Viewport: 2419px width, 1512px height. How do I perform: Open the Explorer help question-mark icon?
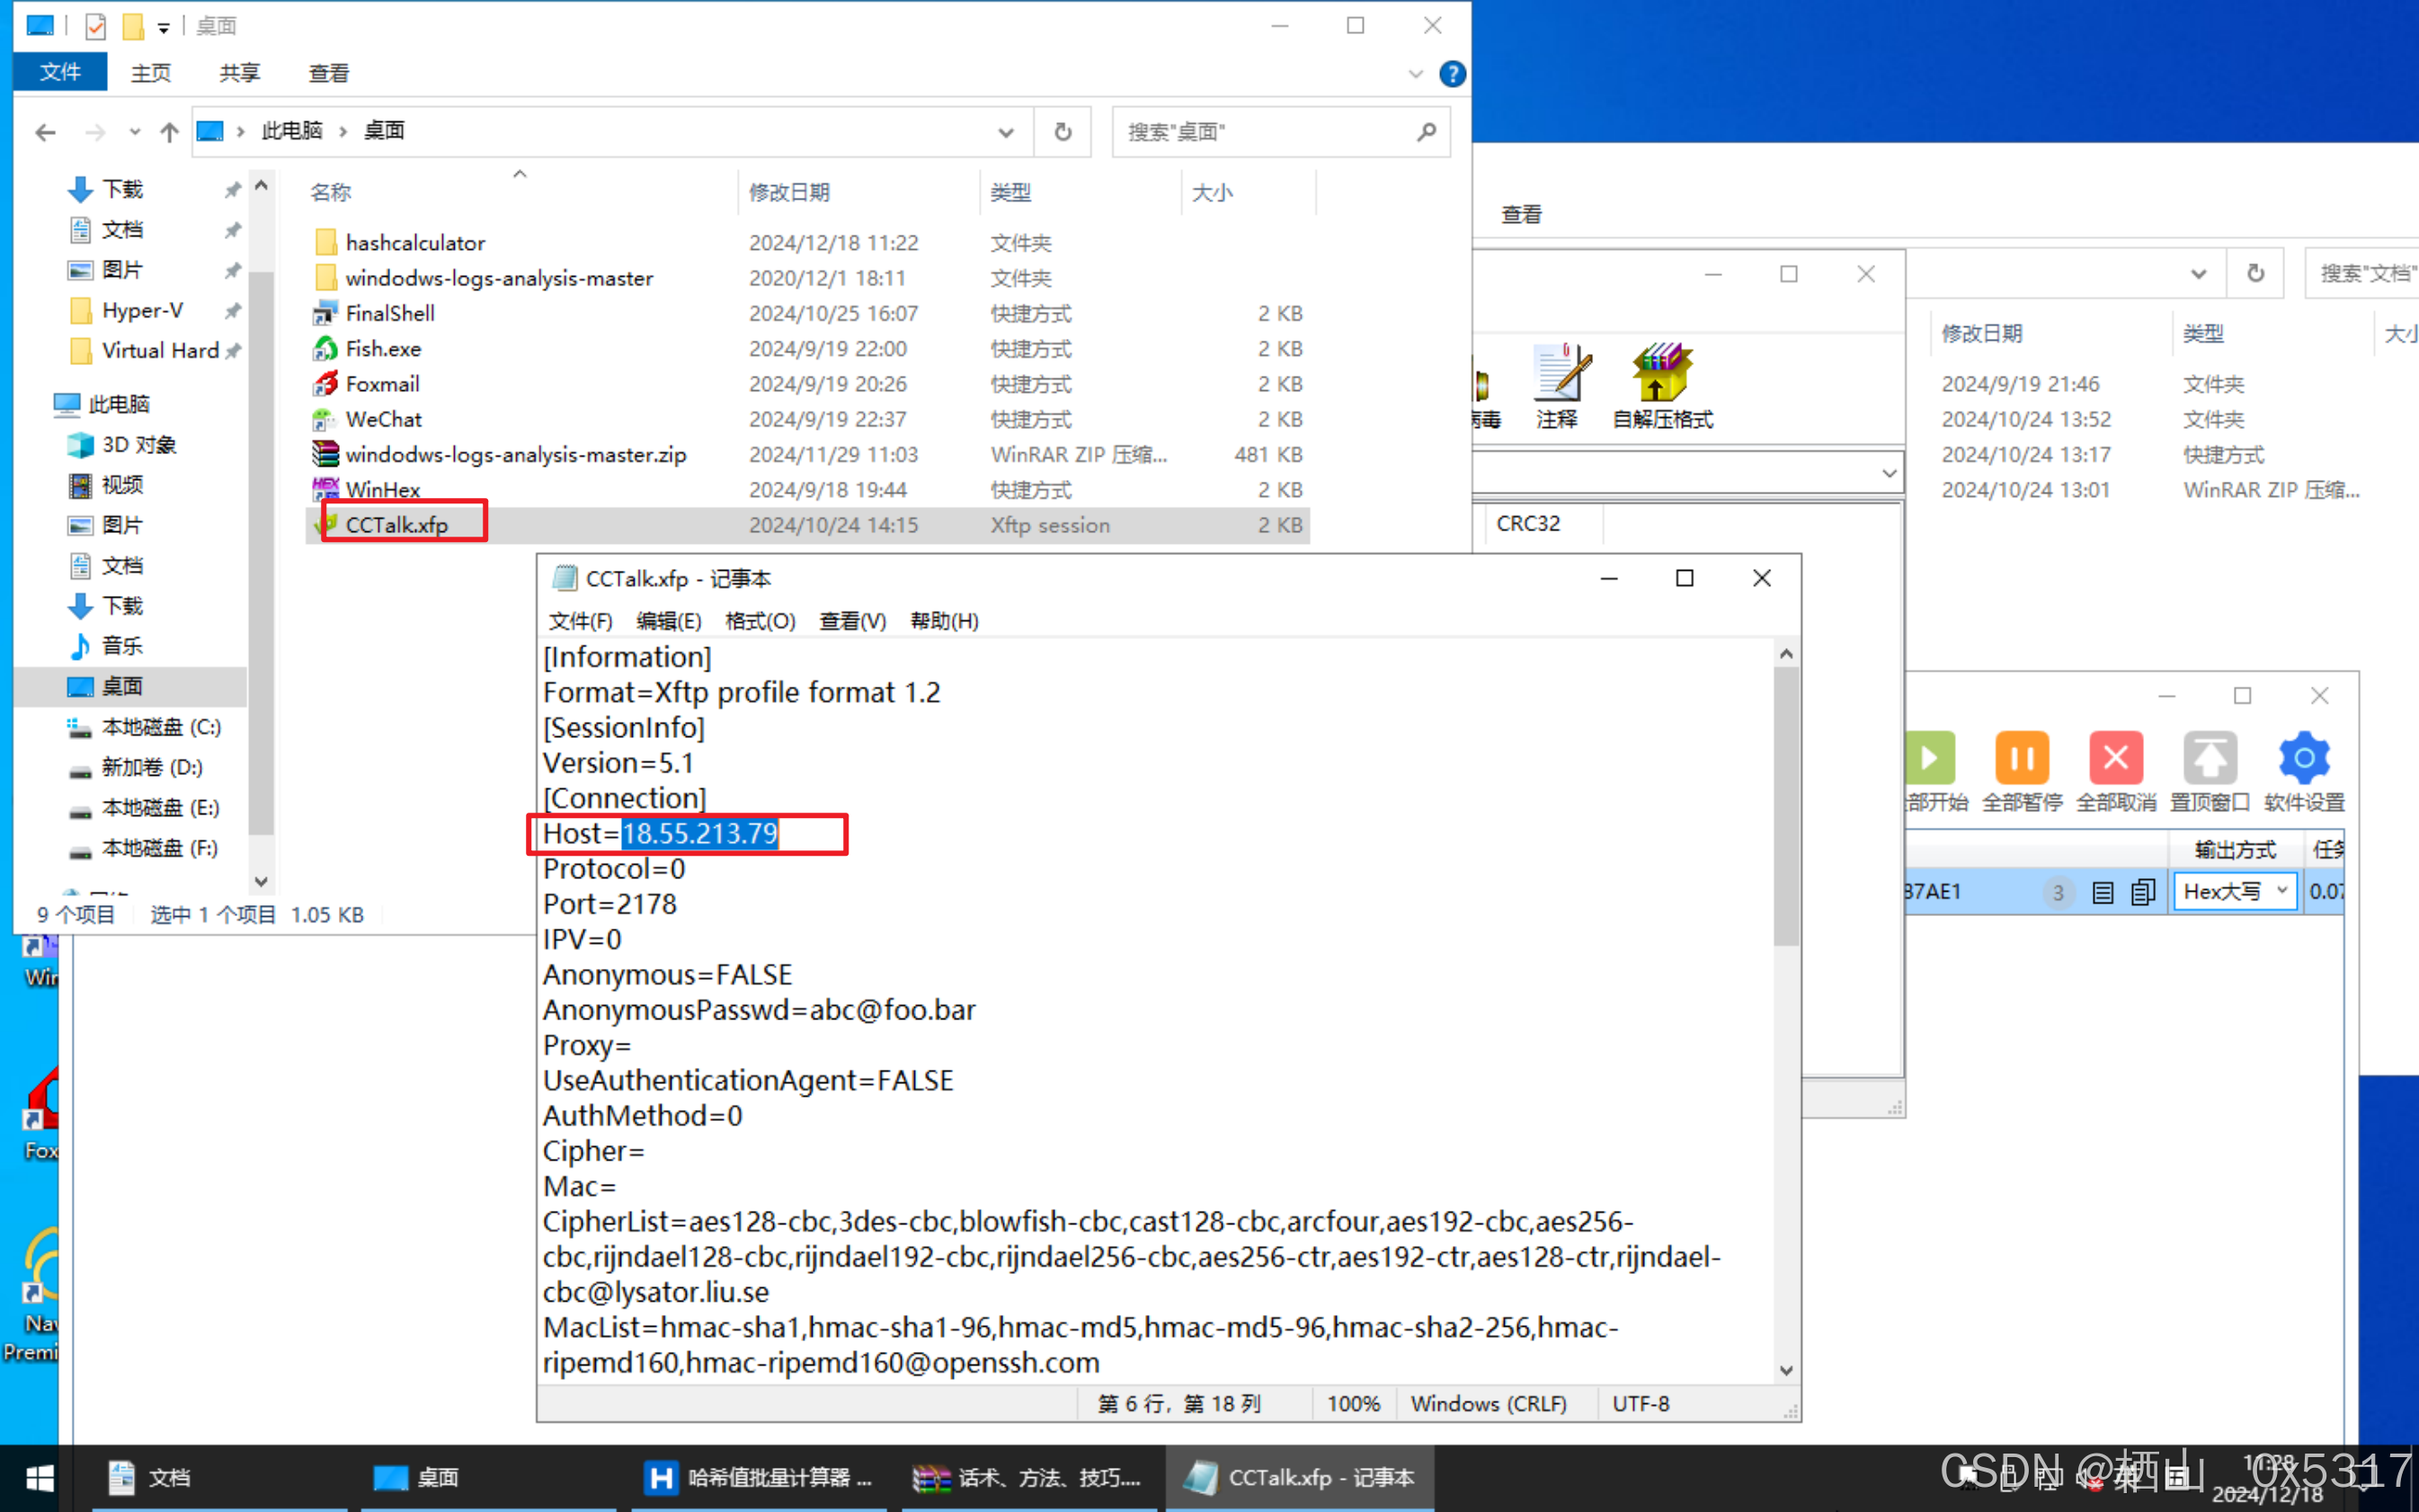[x=1452, y=74]
